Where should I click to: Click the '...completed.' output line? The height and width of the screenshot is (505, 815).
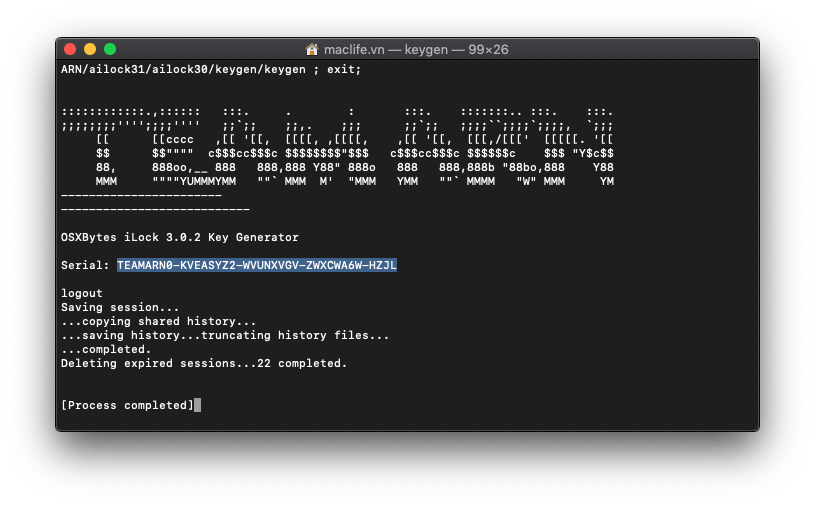tap(106, 349)
